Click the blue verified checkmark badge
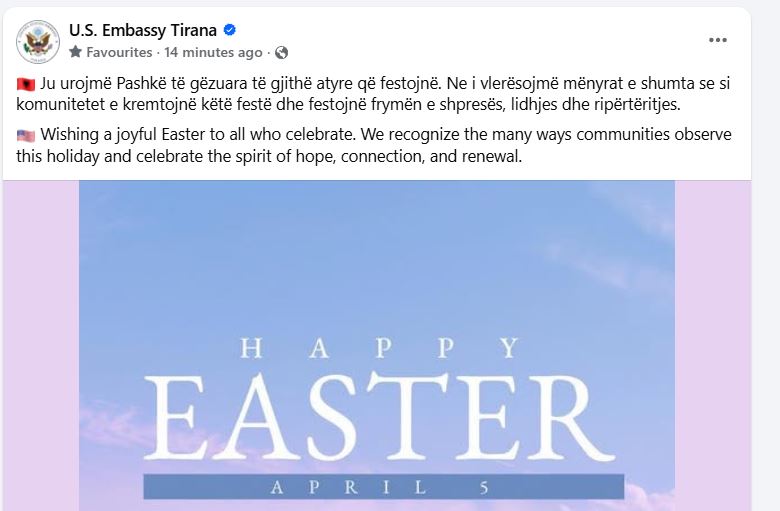The height and width of the screenshot is (511, 780). tap(229, 31)
